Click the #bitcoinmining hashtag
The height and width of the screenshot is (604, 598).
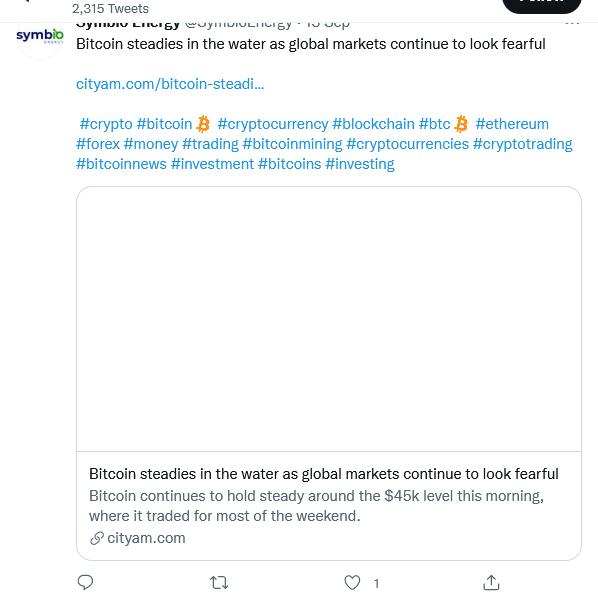point(292,144)
